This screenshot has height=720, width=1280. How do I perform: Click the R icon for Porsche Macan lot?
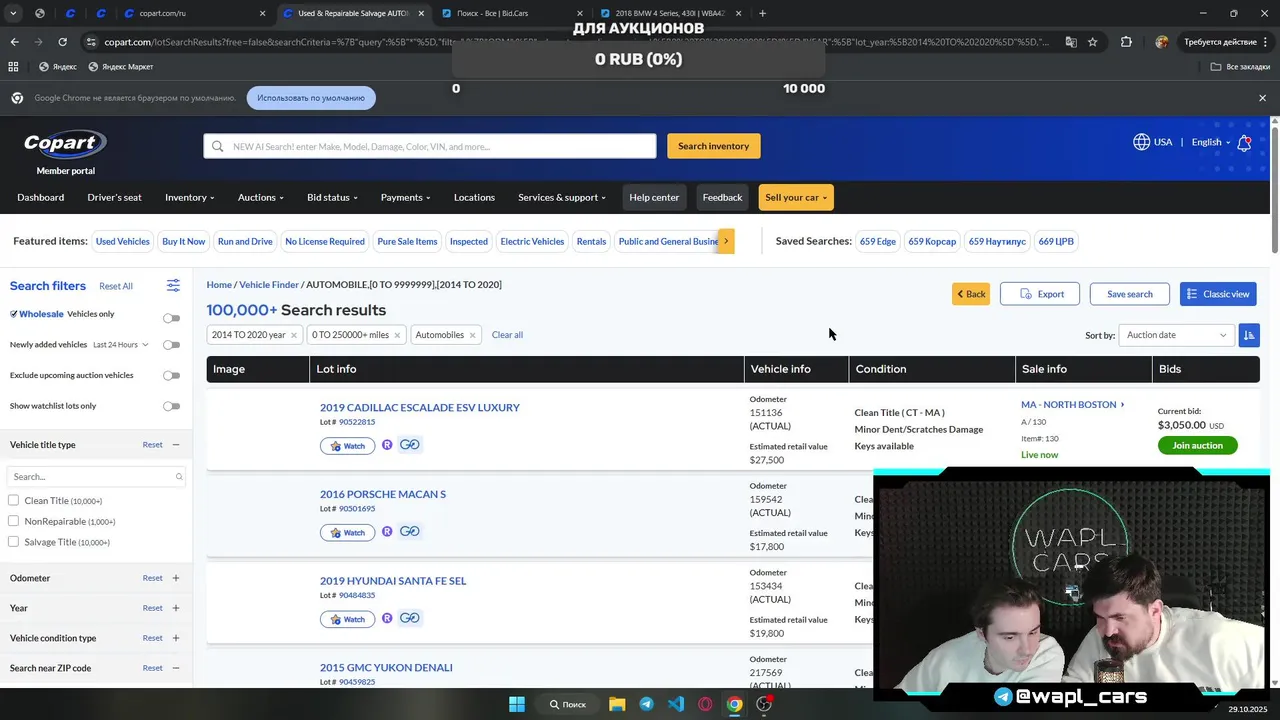pyautogui.click(x=387, y=532)
